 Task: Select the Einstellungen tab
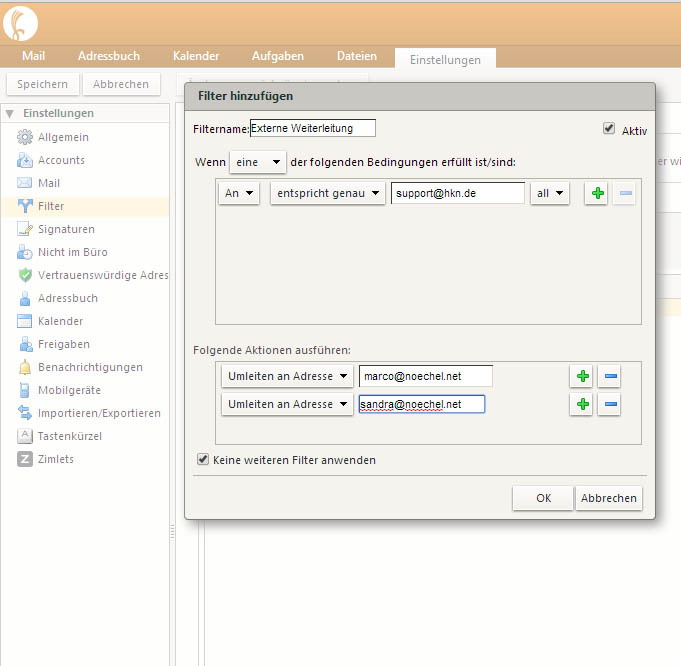pyautogui.click(x=445, y=60)
